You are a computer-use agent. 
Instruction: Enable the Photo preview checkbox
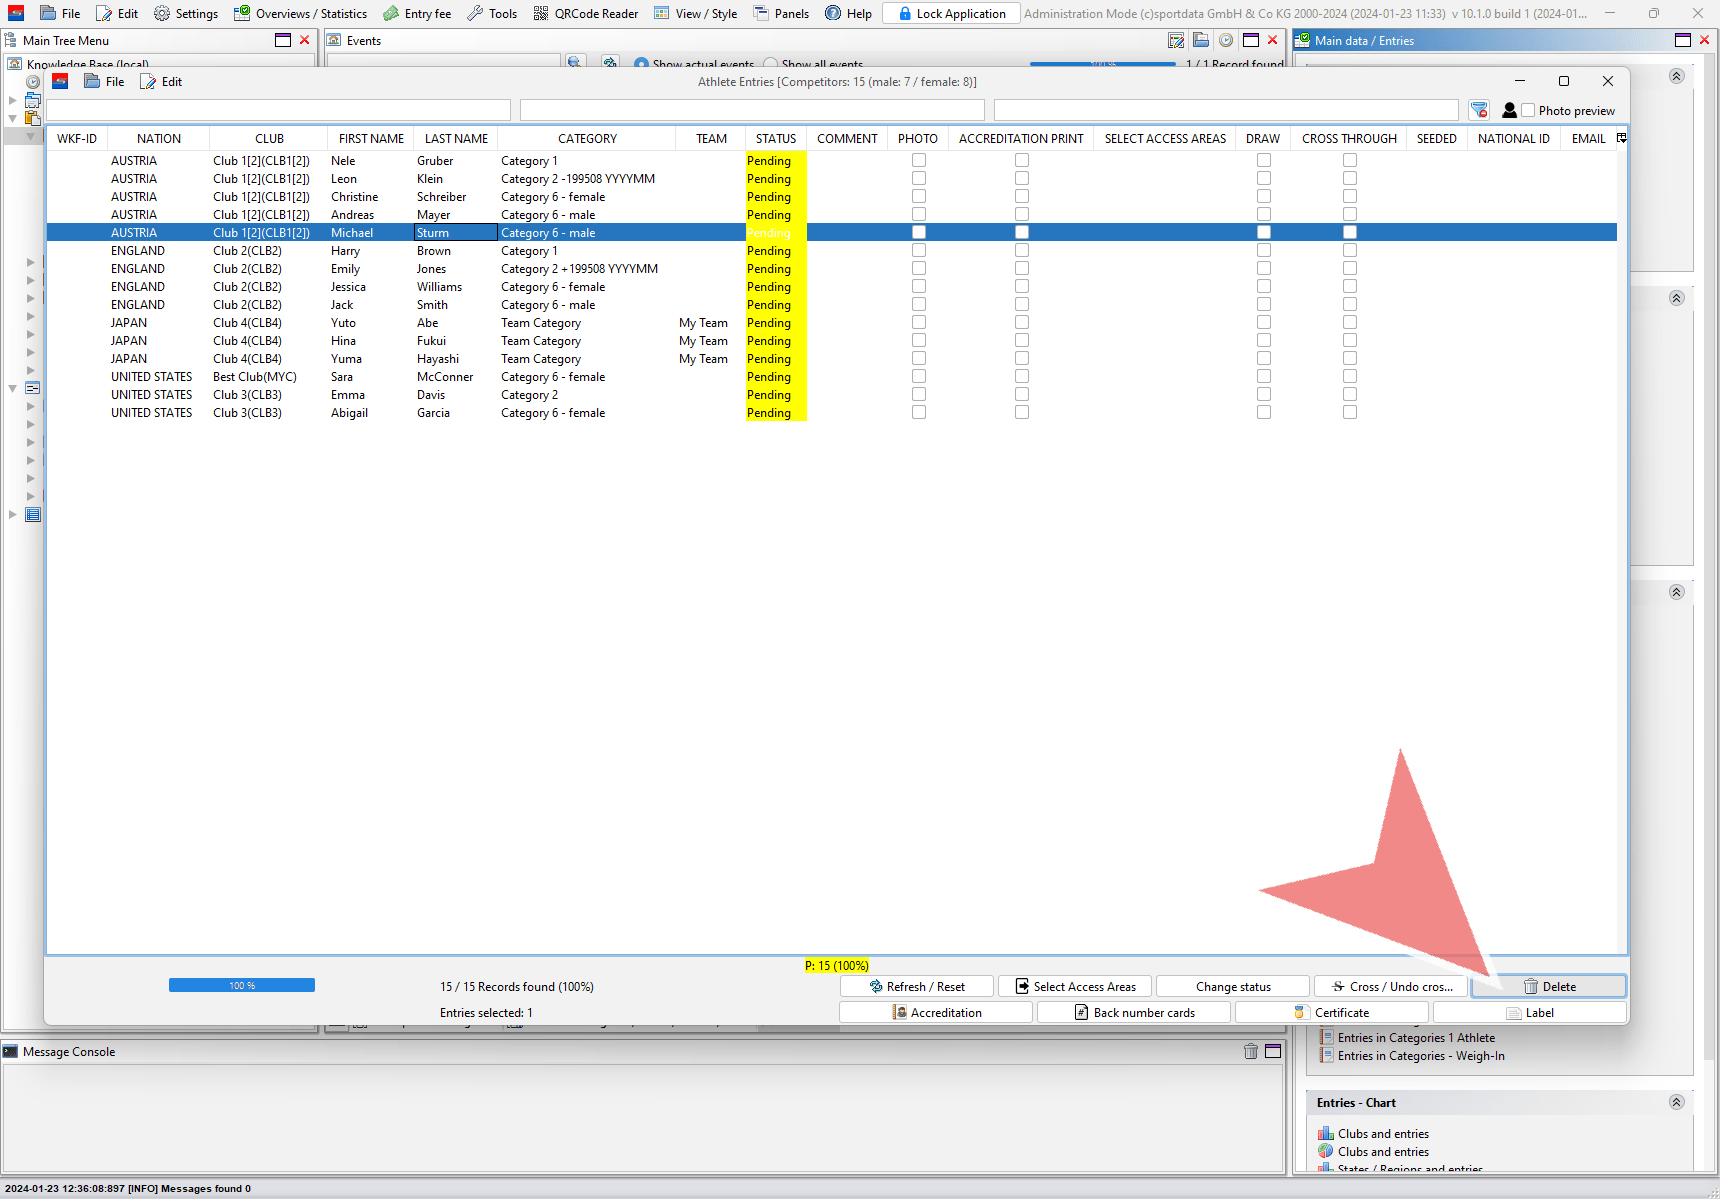1528,111
